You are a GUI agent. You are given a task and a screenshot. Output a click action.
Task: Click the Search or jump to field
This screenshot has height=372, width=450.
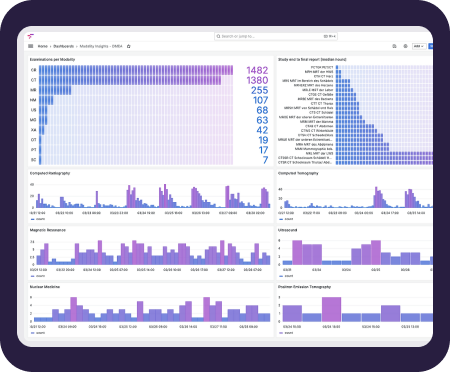pos(276,36)
